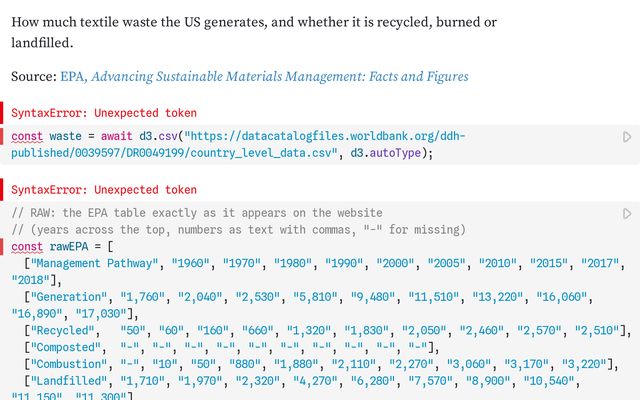Run the rawEPA cell
Viewport: 640px width, 400px height.
coord(627,213)
